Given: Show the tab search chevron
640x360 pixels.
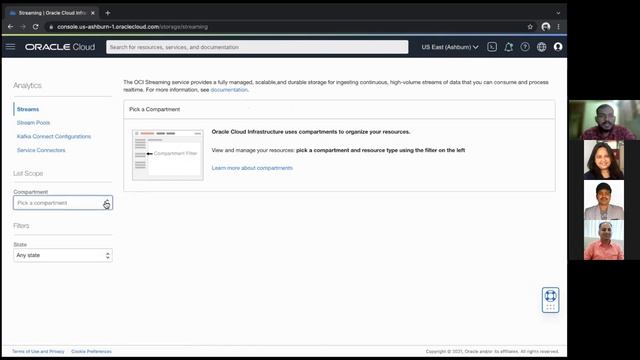Looking at the screenshot, I should (x=558, y=13).
